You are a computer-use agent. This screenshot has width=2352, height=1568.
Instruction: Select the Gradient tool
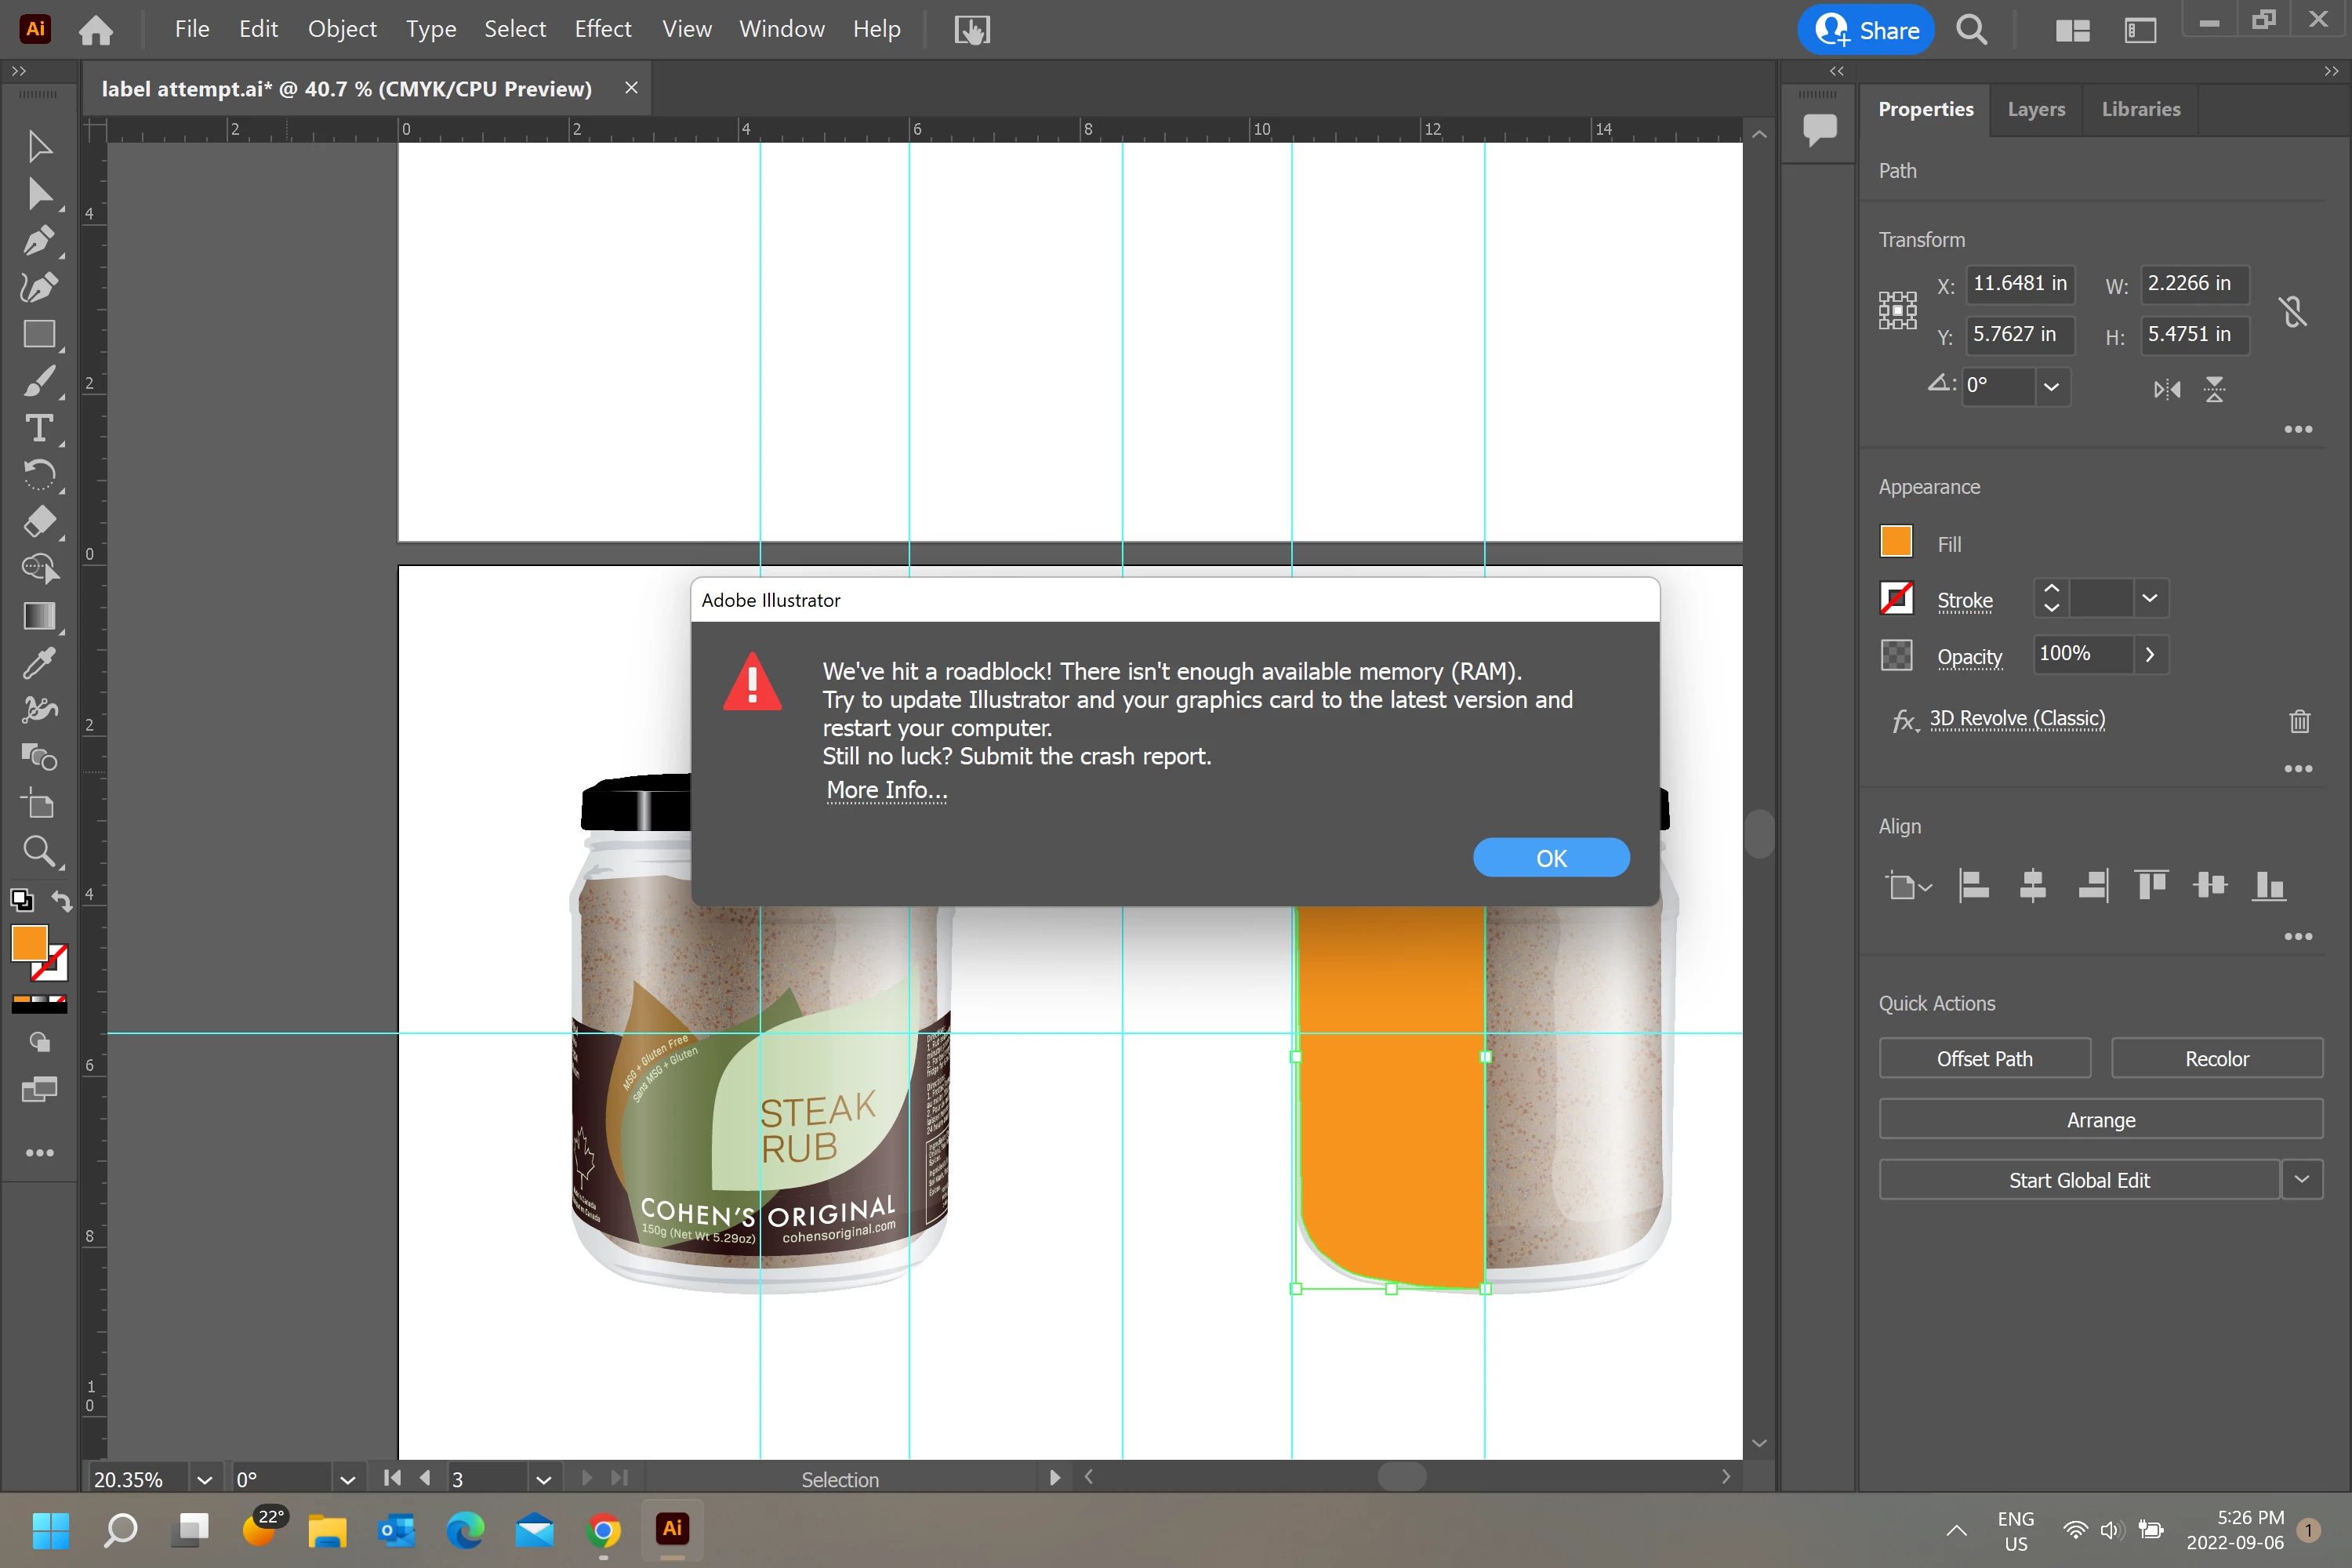tap(38, 616)
